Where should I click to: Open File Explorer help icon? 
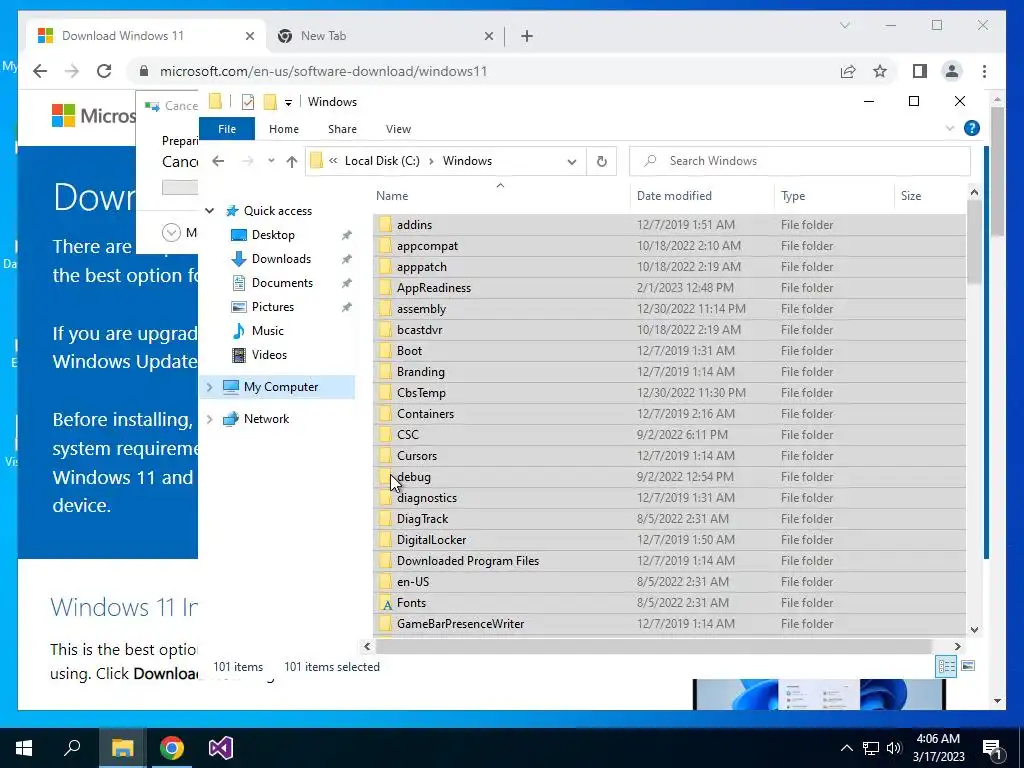(971, 128)
